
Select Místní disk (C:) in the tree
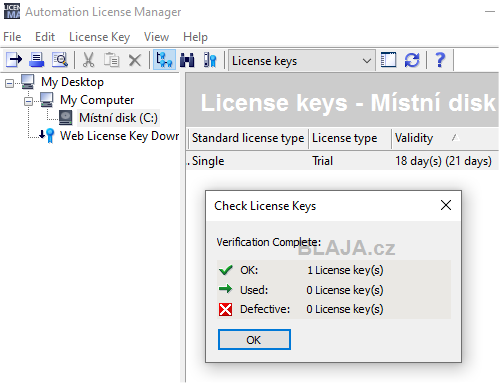(118, 118)
